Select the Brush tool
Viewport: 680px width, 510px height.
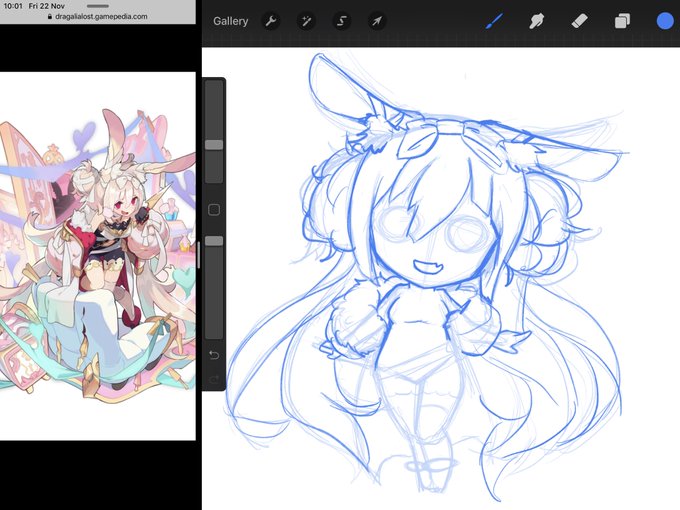(495, 21)
